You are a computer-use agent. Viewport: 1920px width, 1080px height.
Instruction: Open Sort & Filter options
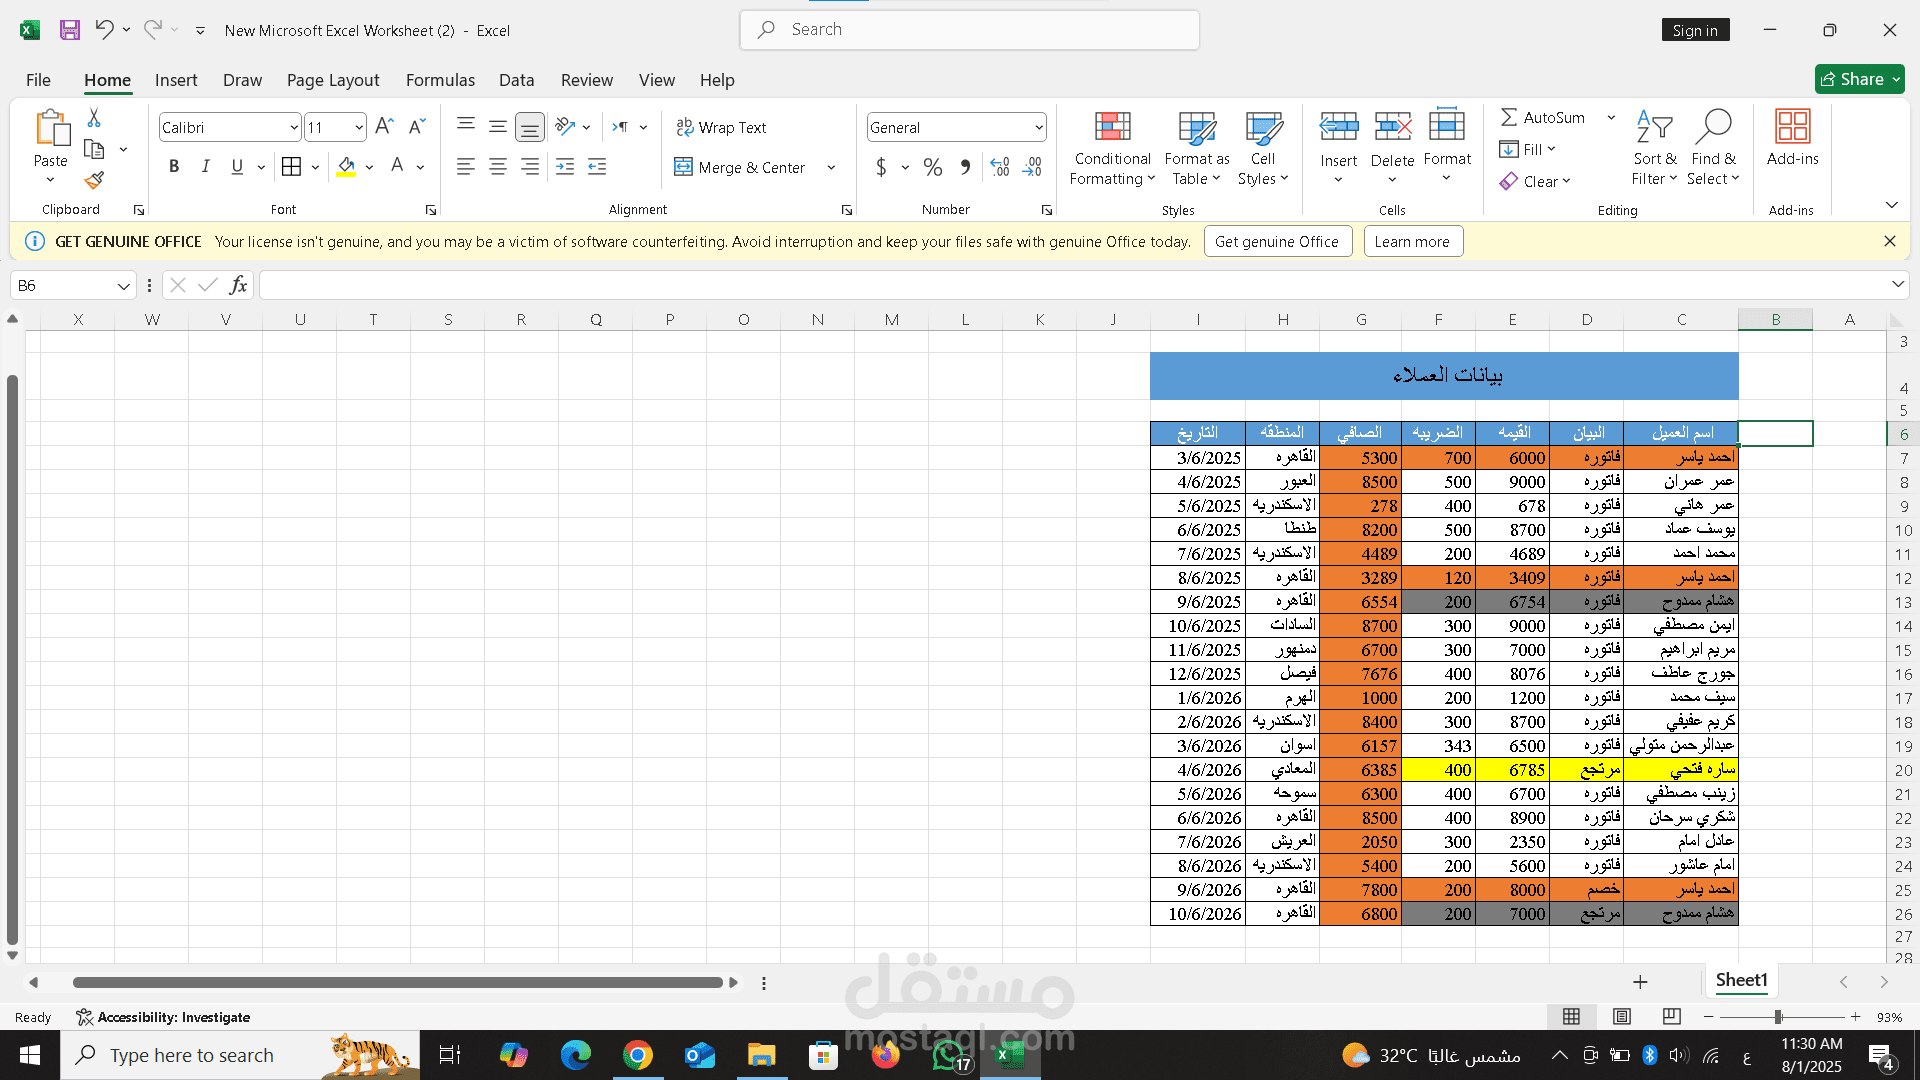pyautogui.click(x=1654, y=148)
